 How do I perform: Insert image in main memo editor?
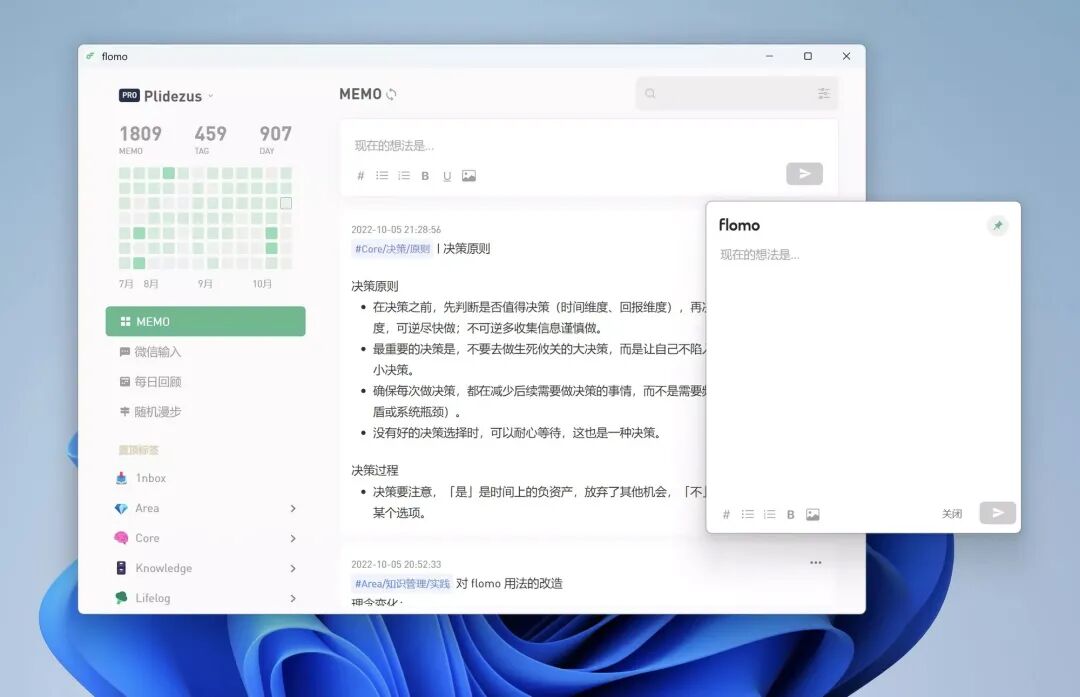[x=469, y=176]
